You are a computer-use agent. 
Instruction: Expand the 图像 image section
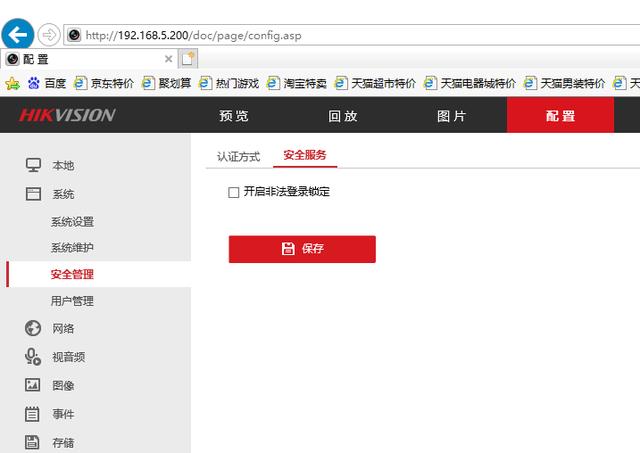coord(63,386)
